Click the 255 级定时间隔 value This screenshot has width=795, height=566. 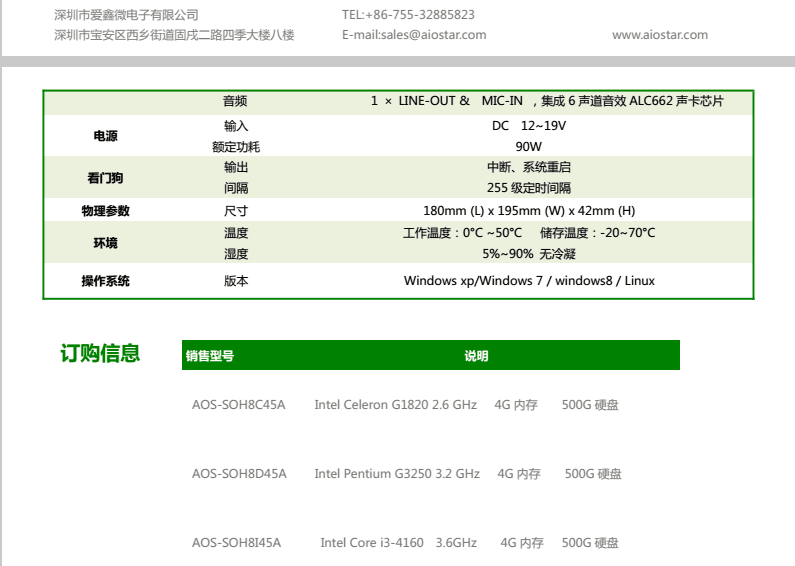point(529,188)
